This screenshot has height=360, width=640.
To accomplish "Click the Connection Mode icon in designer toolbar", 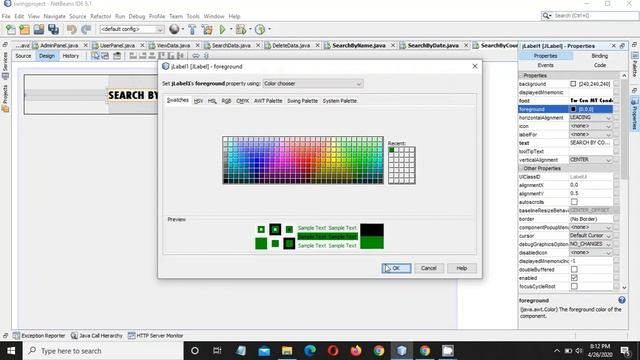I will [105, 56].
